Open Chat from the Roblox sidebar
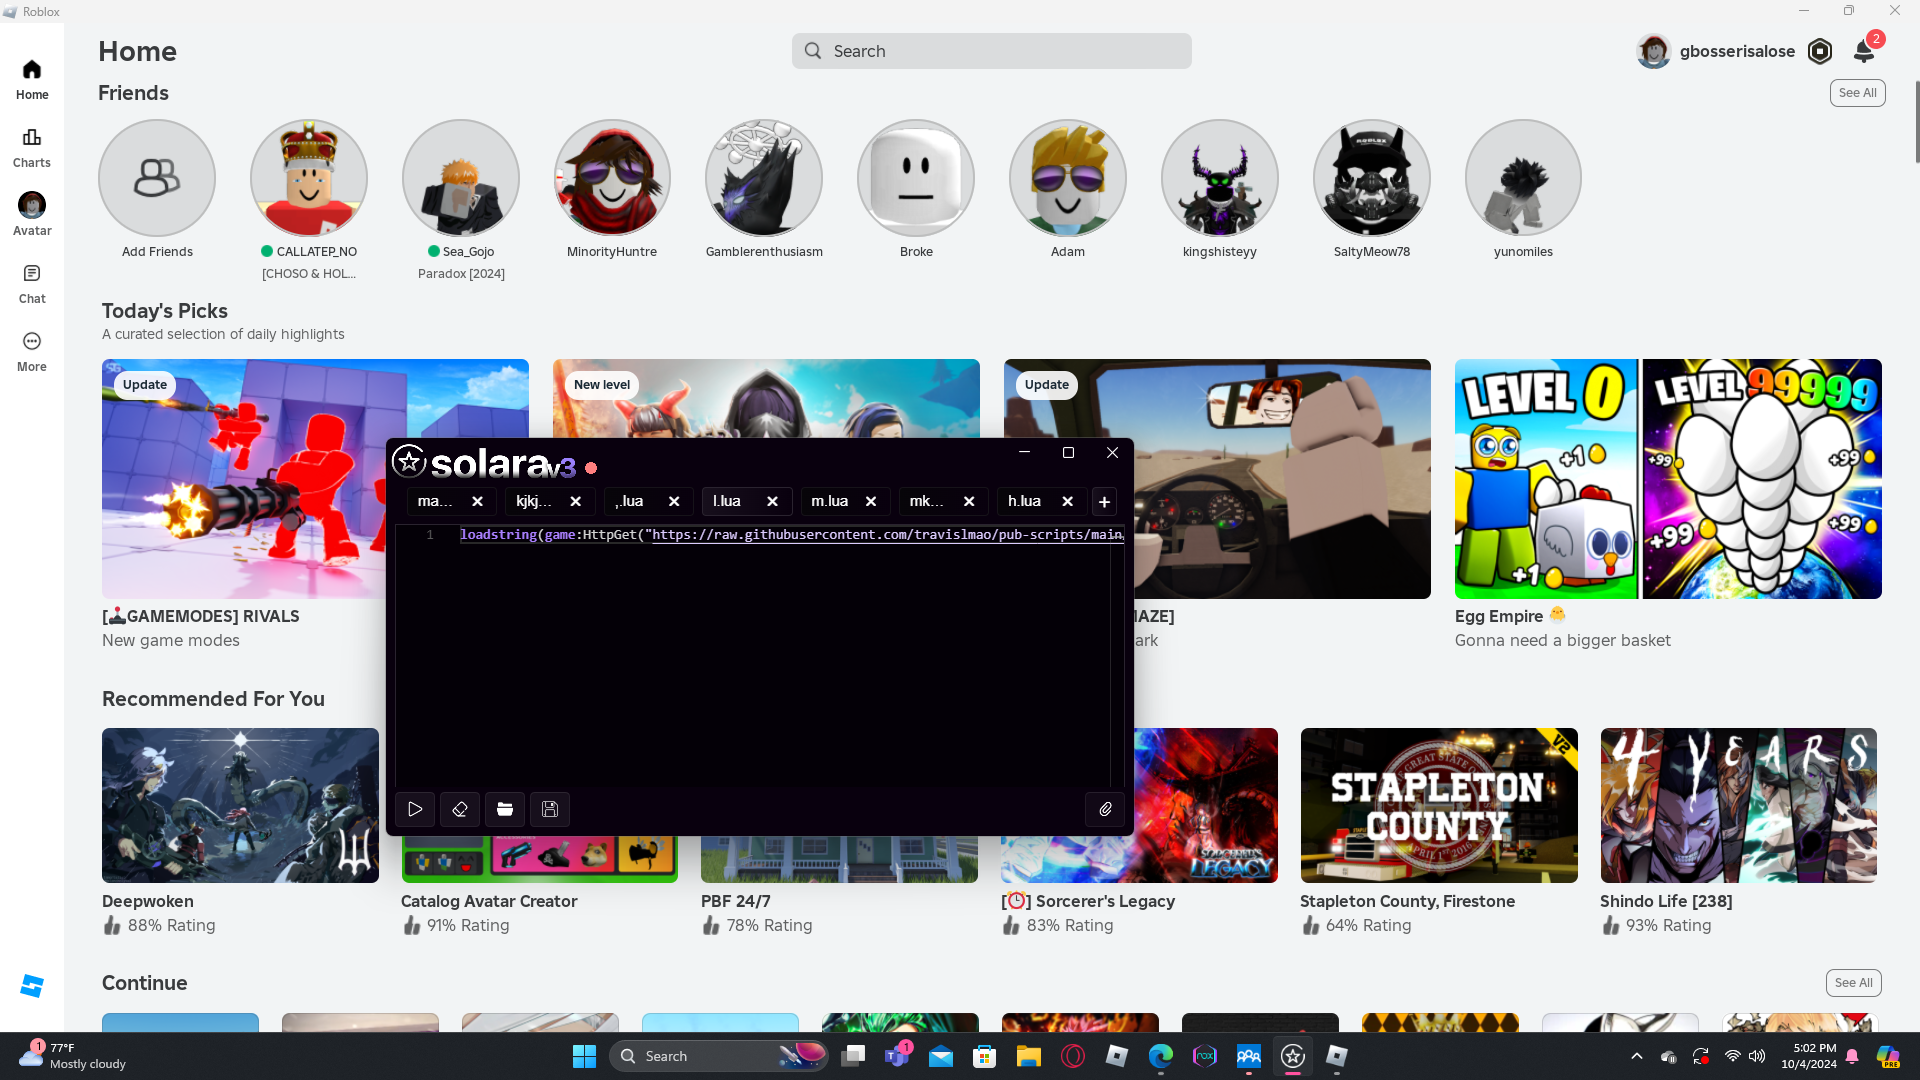1920x1080 pixels. 32,283
